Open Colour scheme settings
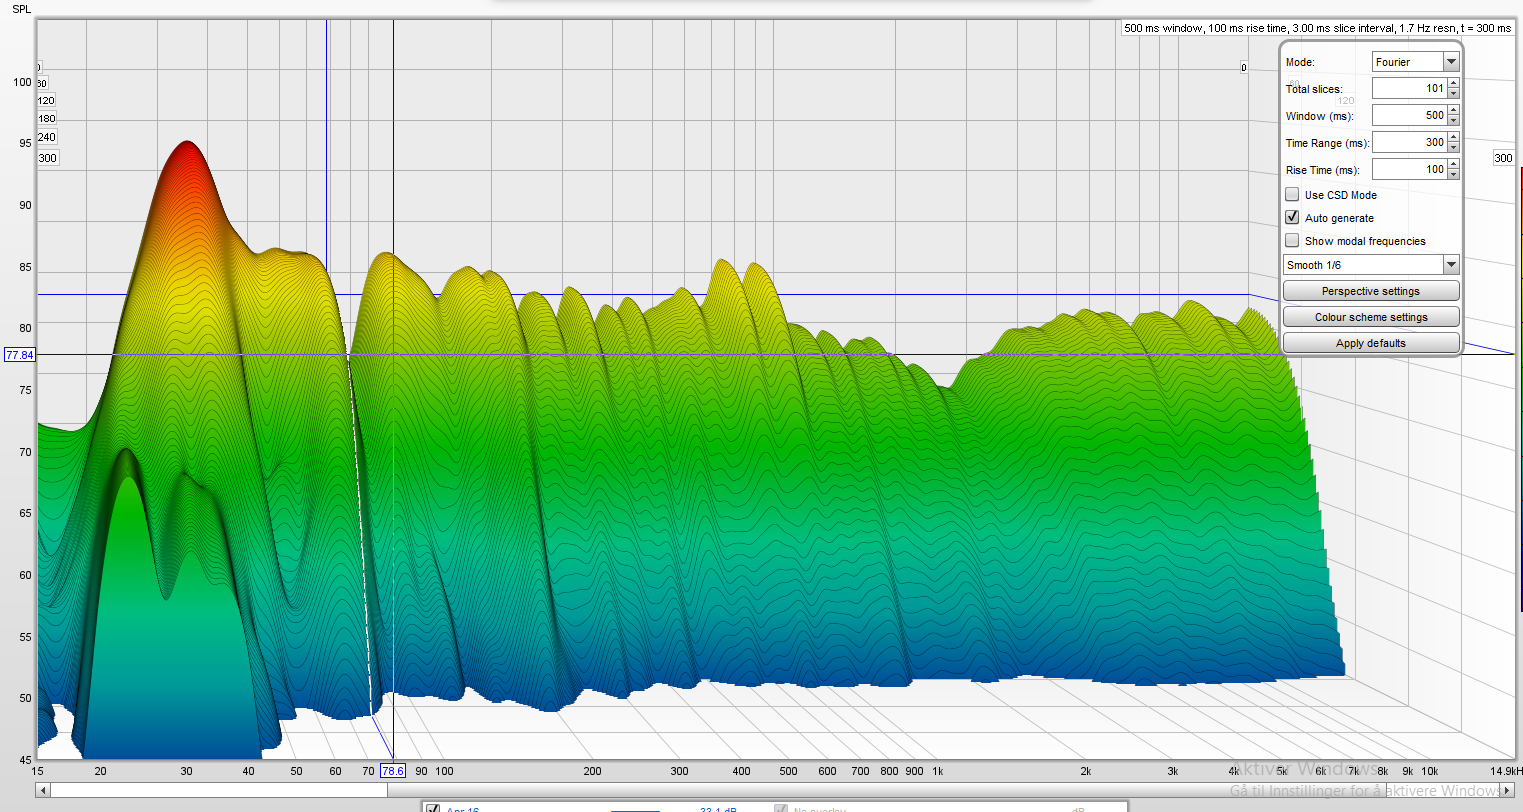Image resolution: width=1523 pixels, height=812 pixels. pyautogui.click(x=1370, y=317)
